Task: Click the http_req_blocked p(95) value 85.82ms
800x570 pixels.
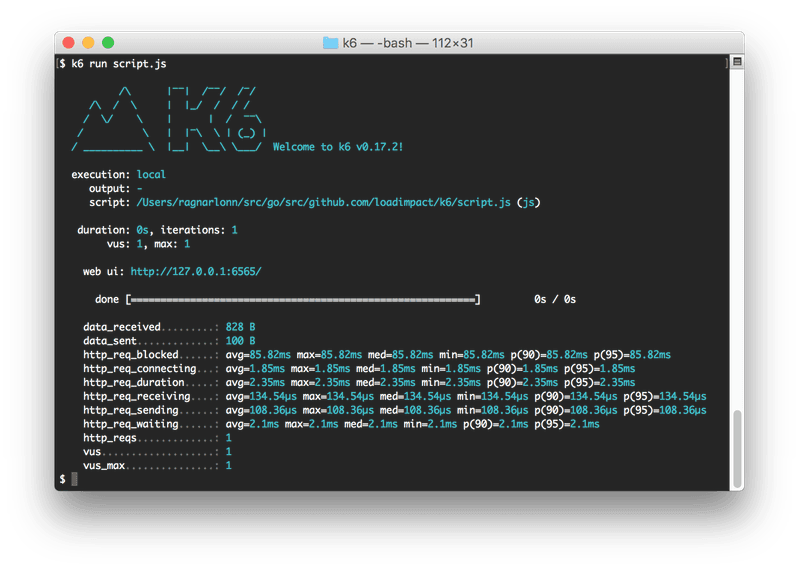Action: [x=650, y=355]
